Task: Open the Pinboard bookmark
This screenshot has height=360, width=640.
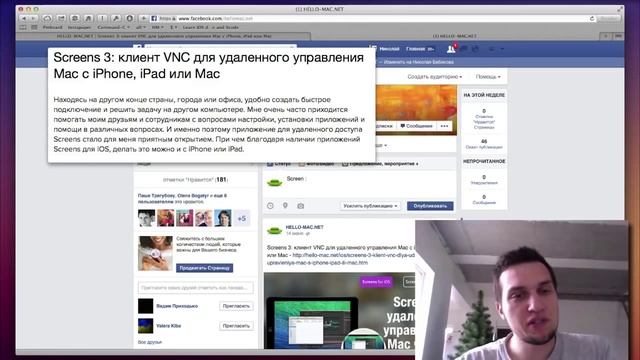Action: 53,27
